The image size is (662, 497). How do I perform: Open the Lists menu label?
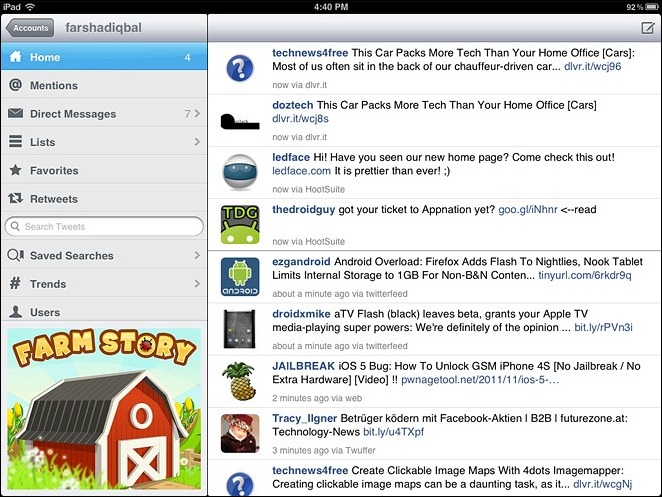click(42, 142)
